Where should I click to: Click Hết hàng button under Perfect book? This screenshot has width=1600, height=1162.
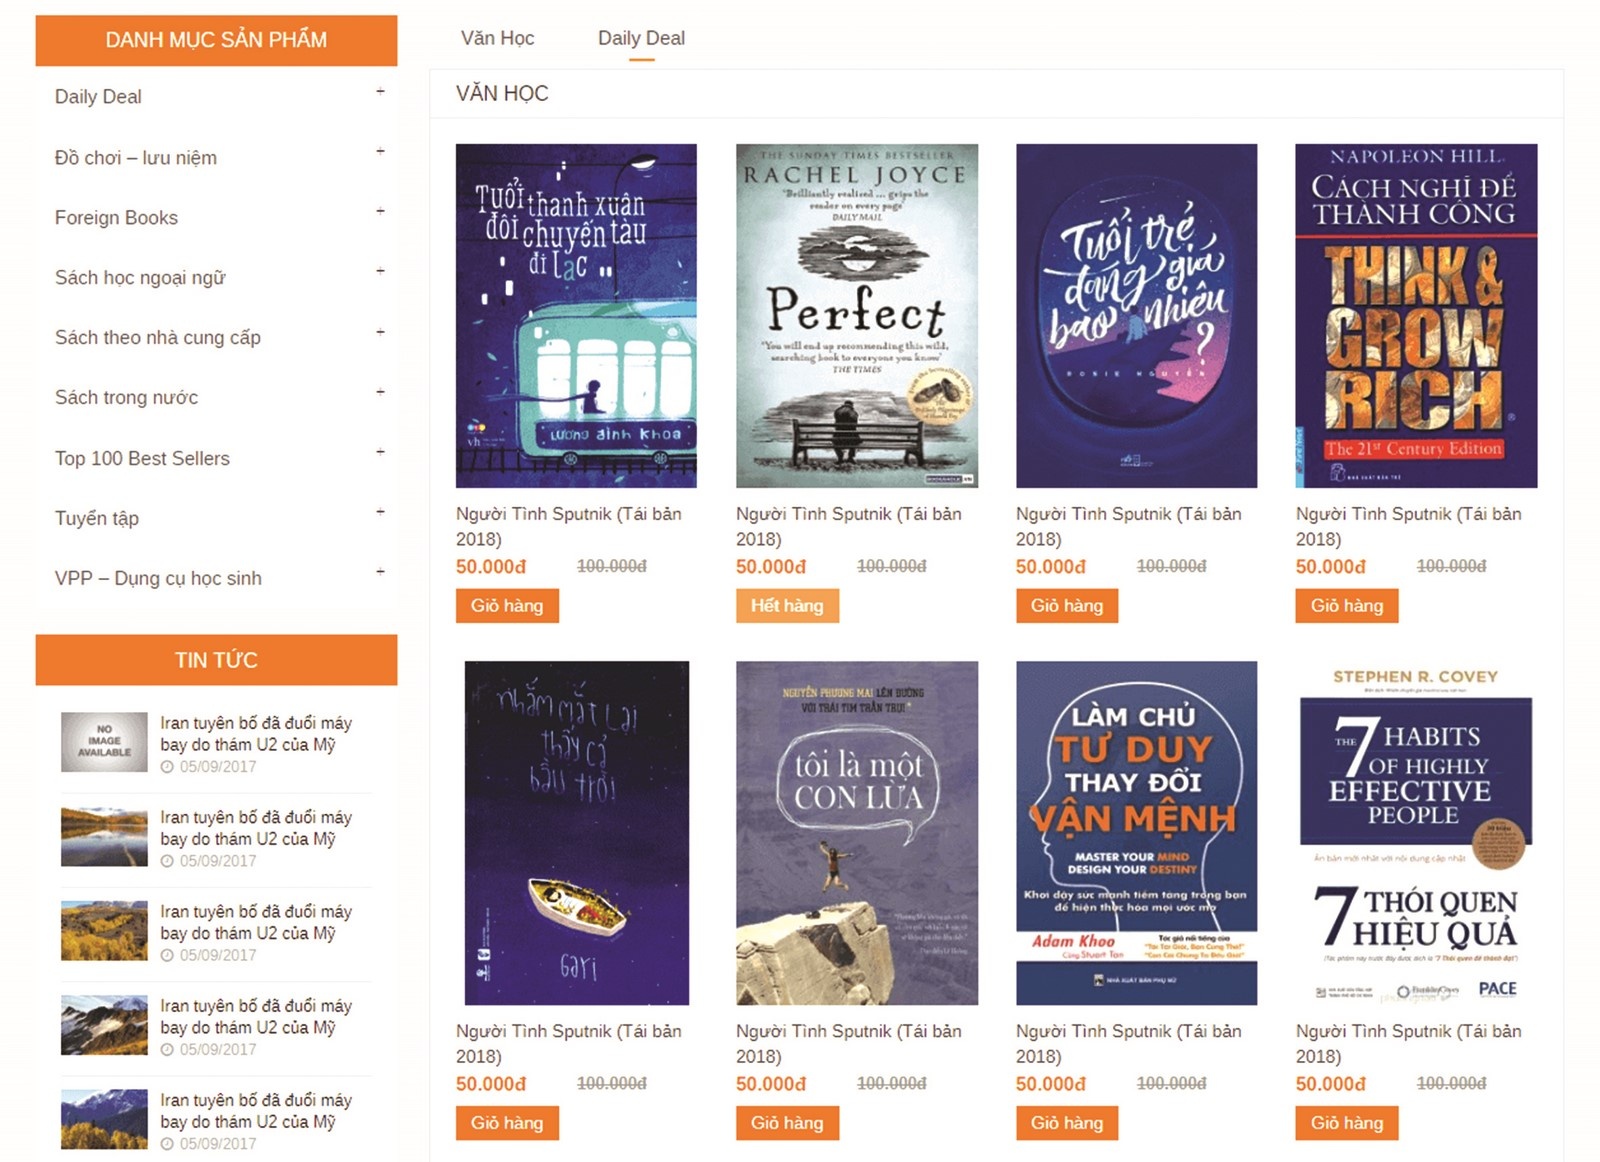787,606
